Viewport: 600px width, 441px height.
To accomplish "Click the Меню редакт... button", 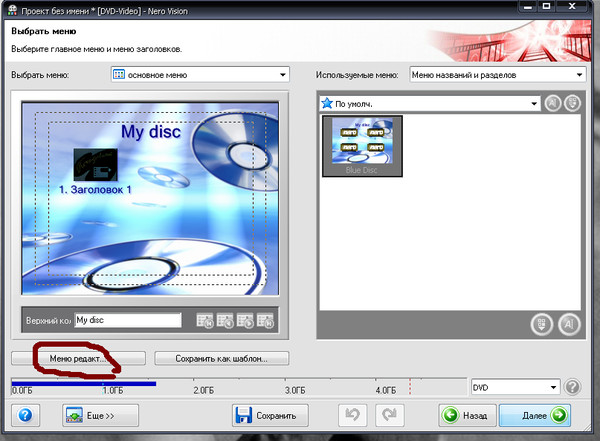I will tap(78, 359).
